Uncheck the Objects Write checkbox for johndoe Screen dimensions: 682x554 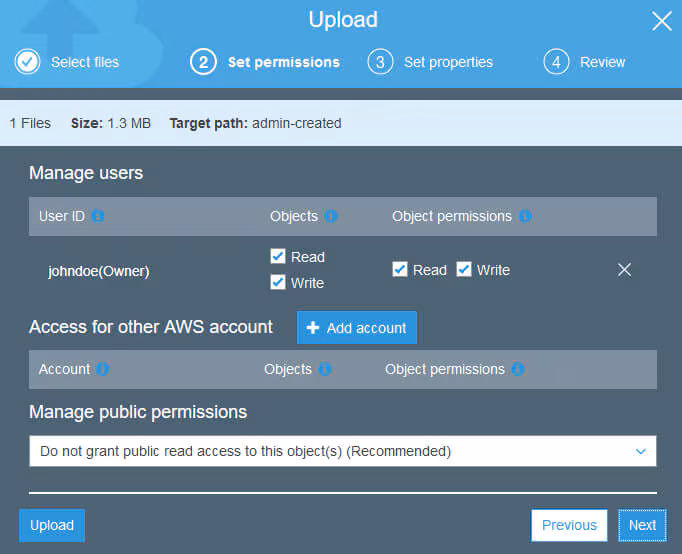(278, 283)
